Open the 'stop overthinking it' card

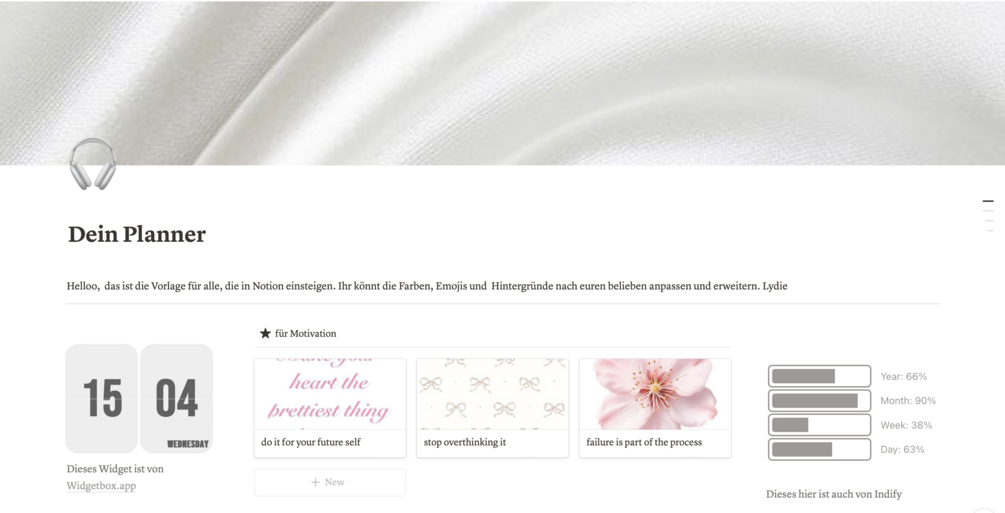(492, 408)
